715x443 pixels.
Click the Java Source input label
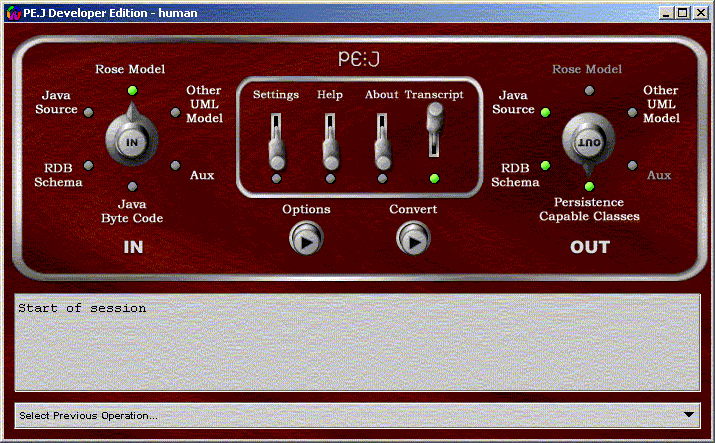[x=56, y=102]
